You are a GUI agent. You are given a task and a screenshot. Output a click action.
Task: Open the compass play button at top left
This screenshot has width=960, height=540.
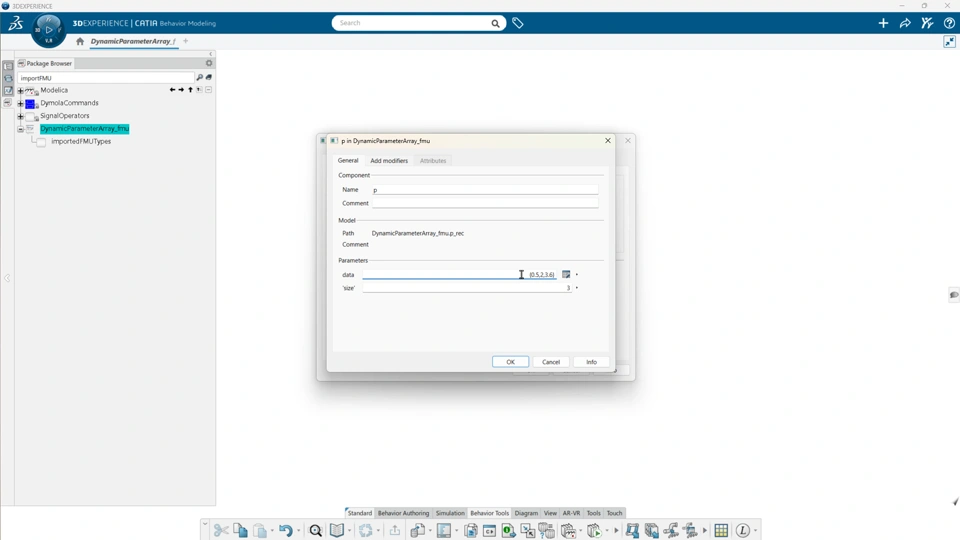coord(48,29)
